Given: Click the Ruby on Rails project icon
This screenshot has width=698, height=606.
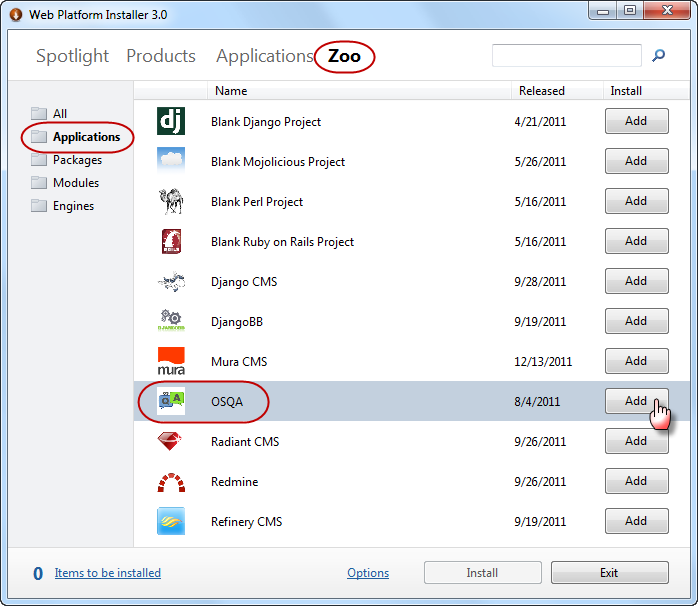Looking at the screenshot, I should click(171, 241).
